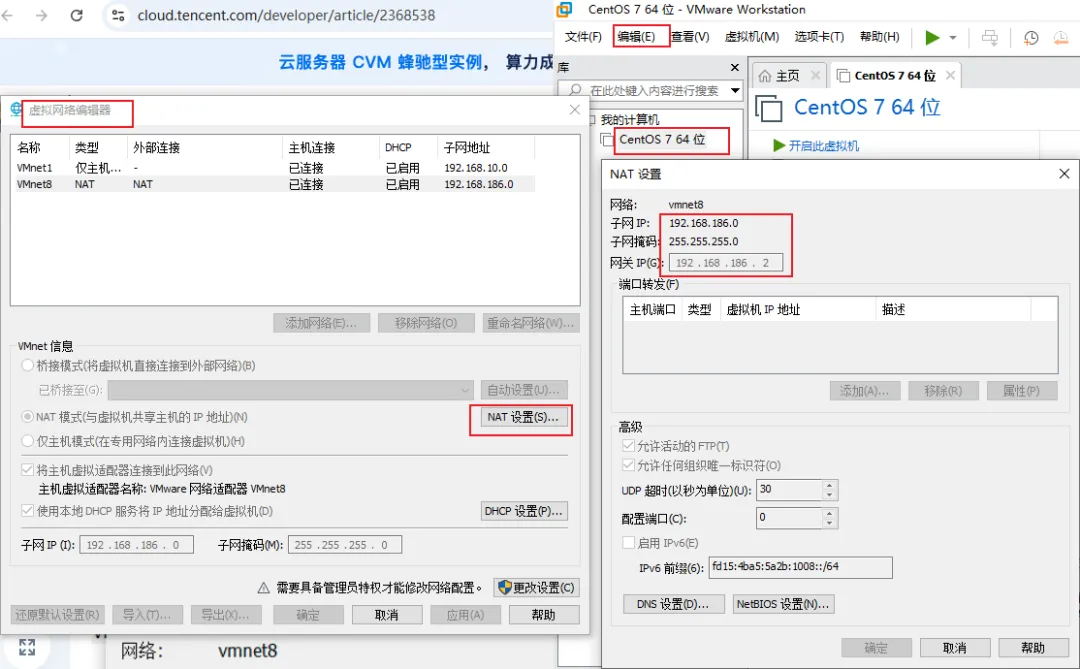
Task: Open the 虚拟机(M) menu
Action: [751, 37]
